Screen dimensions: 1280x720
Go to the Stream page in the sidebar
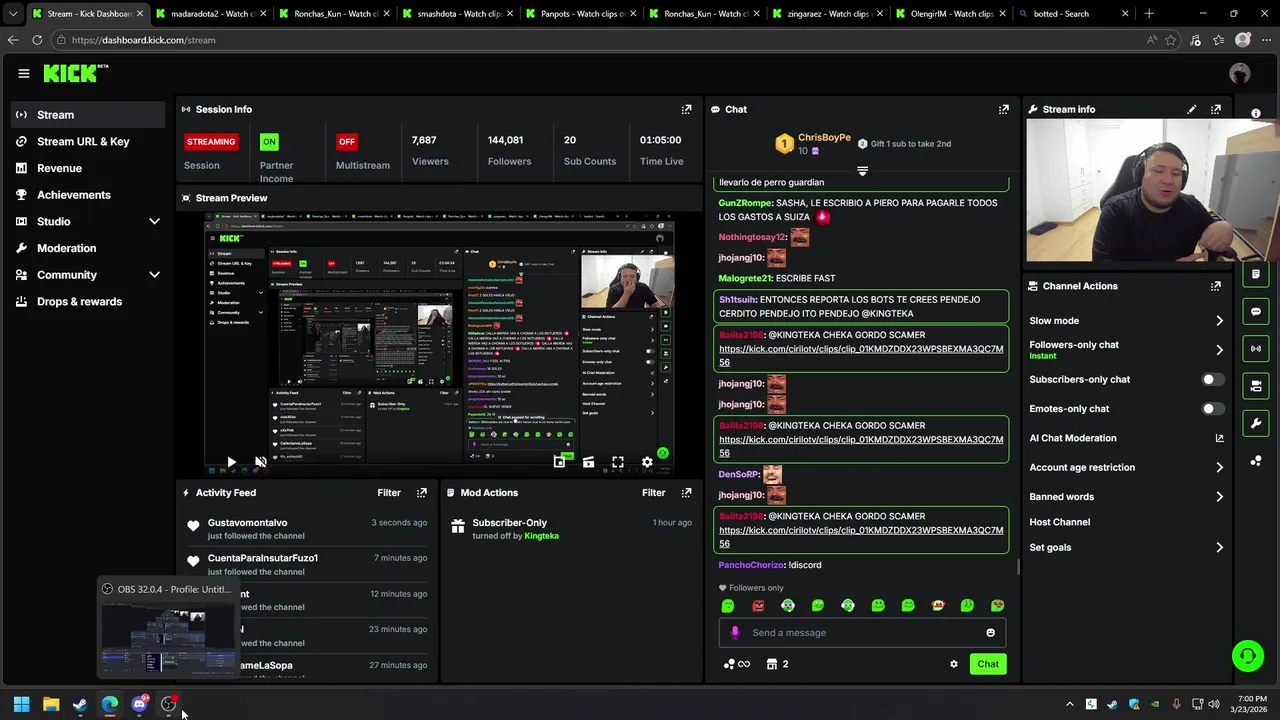[87, 115]
